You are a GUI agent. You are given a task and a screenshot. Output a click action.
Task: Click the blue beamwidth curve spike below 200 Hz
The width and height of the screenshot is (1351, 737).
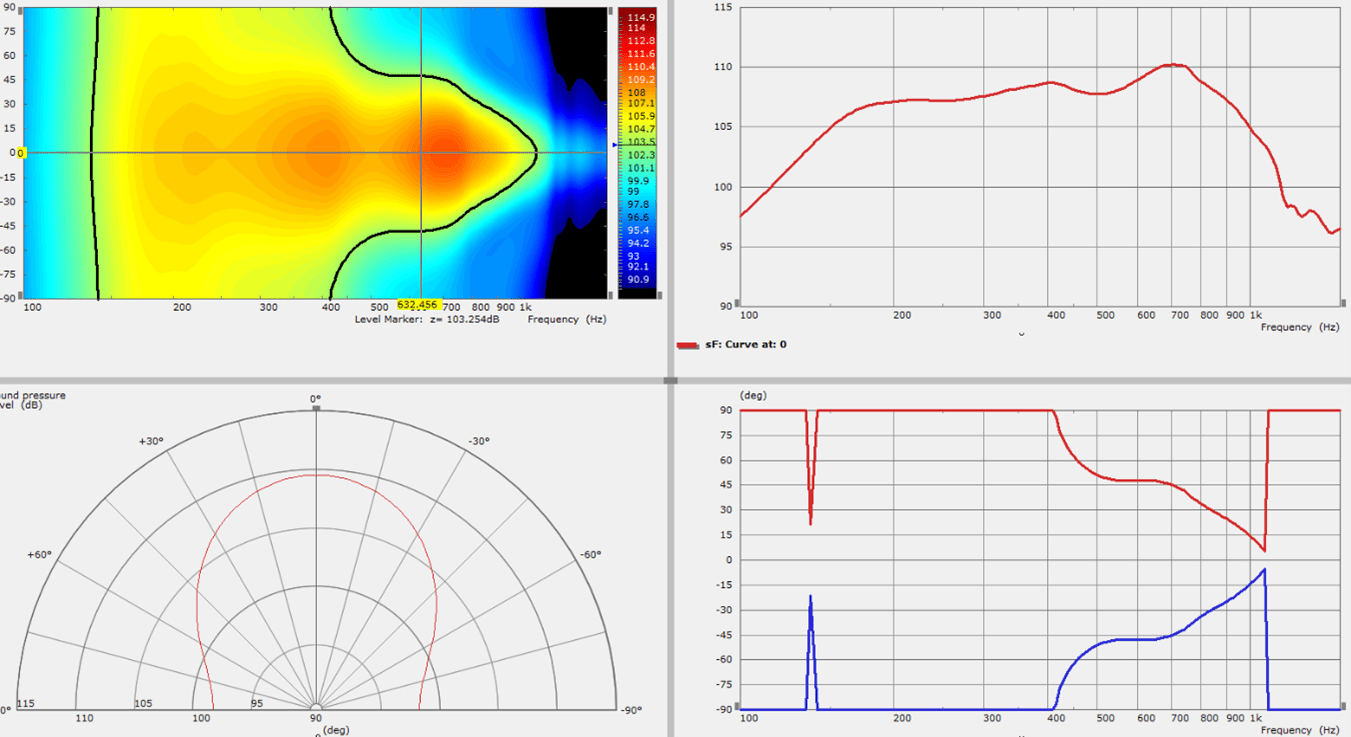click(810, 598)
